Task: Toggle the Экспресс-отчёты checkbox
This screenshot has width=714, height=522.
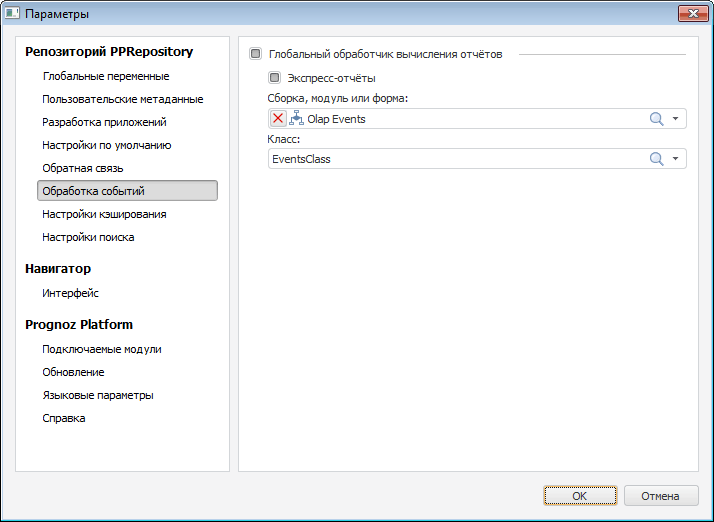Action: (274, 77)
